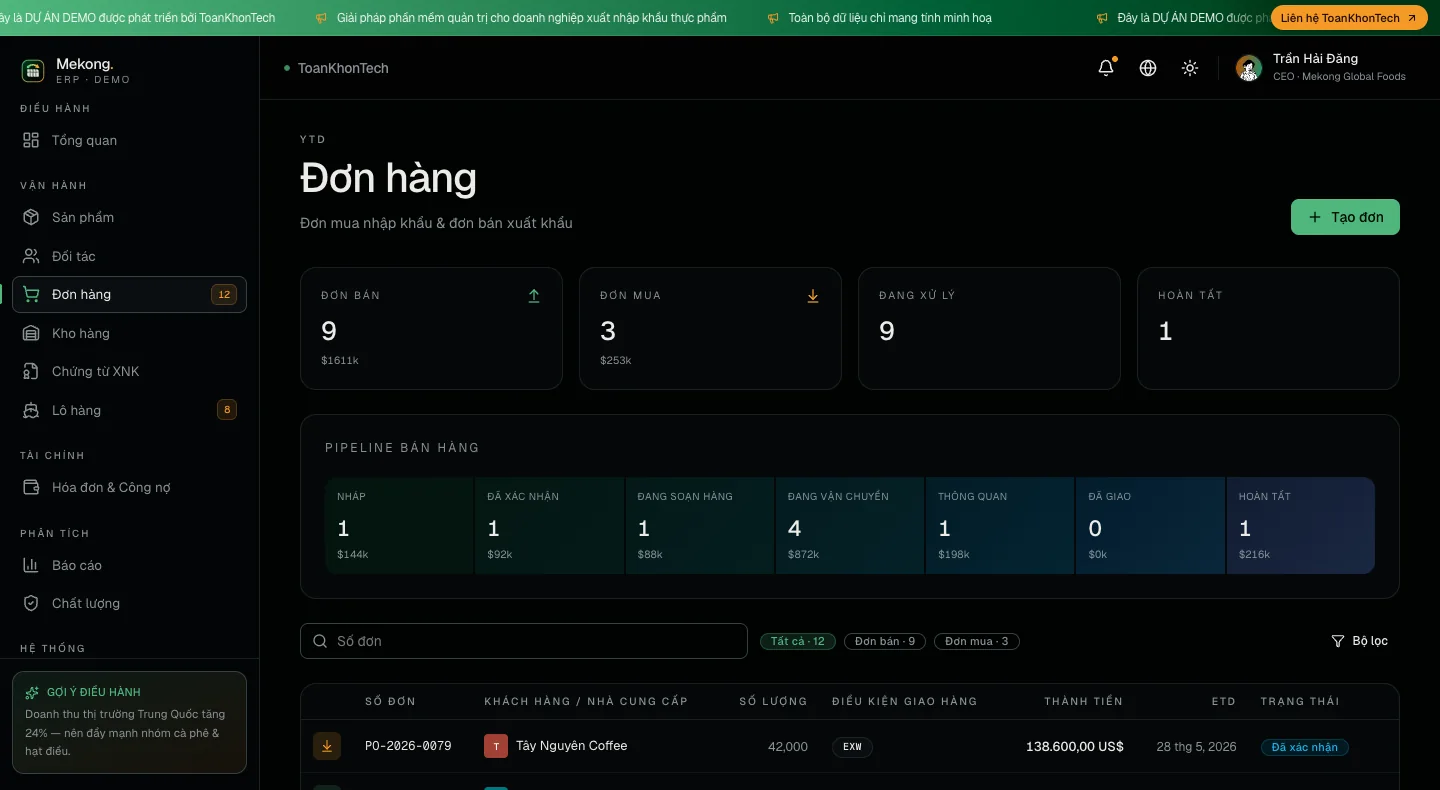This screenshot has height=790, width=1440.
Task: Click the download arrow in Đơn mua card
Action: point(813,296)
